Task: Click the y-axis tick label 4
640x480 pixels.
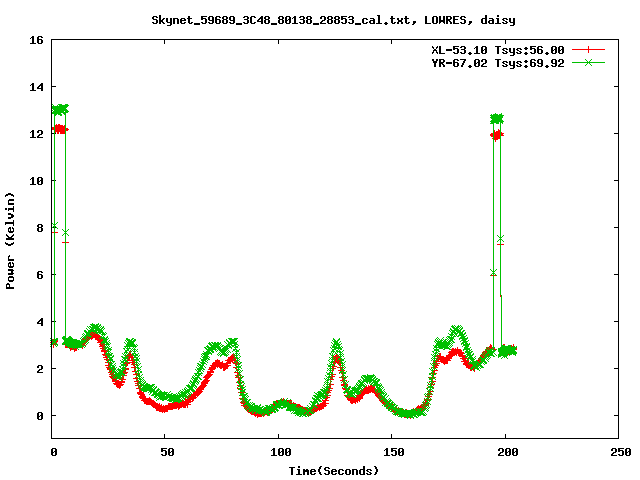Action: tap(40, 322)
